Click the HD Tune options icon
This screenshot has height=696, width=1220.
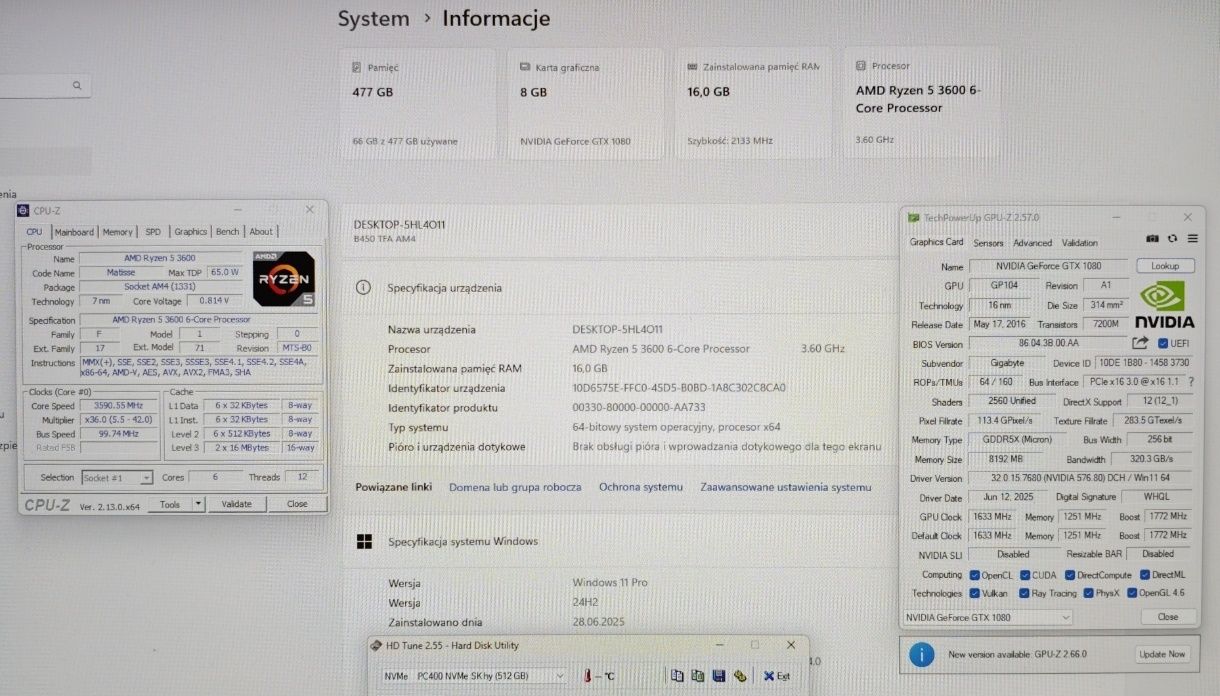[740, 676]
